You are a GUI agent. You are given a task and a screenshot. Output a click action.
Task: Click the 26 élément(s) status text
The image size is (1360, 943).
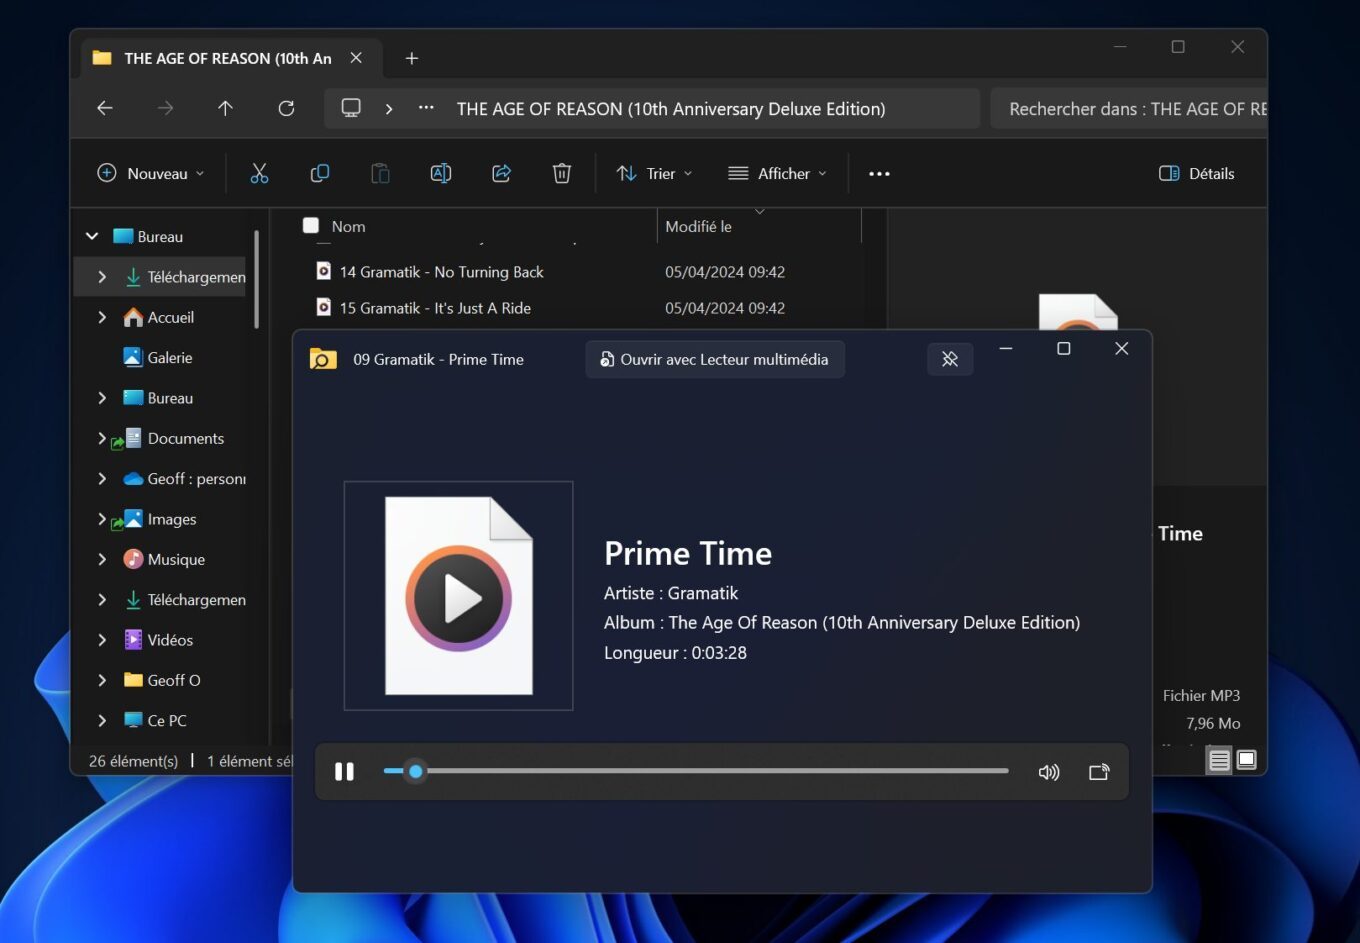133,761
